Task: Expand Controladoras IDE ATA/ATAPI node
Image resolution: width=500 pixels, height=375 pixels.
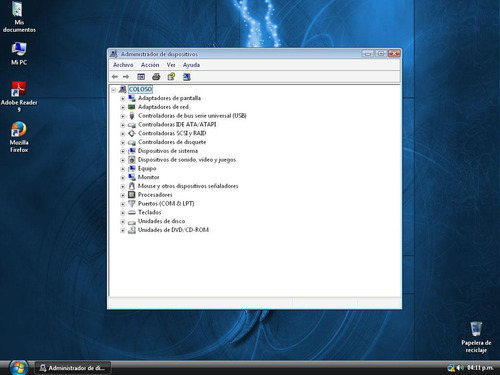Action: tap(122, 125)
